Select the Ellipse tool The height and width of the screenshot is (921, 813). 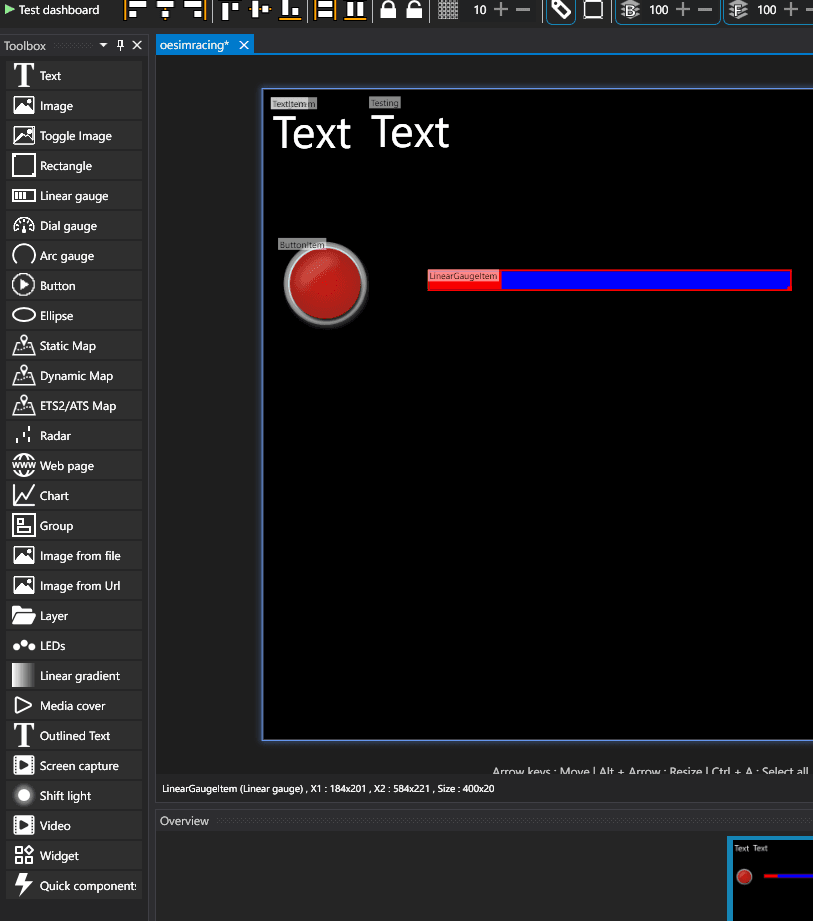pos(74,315)
